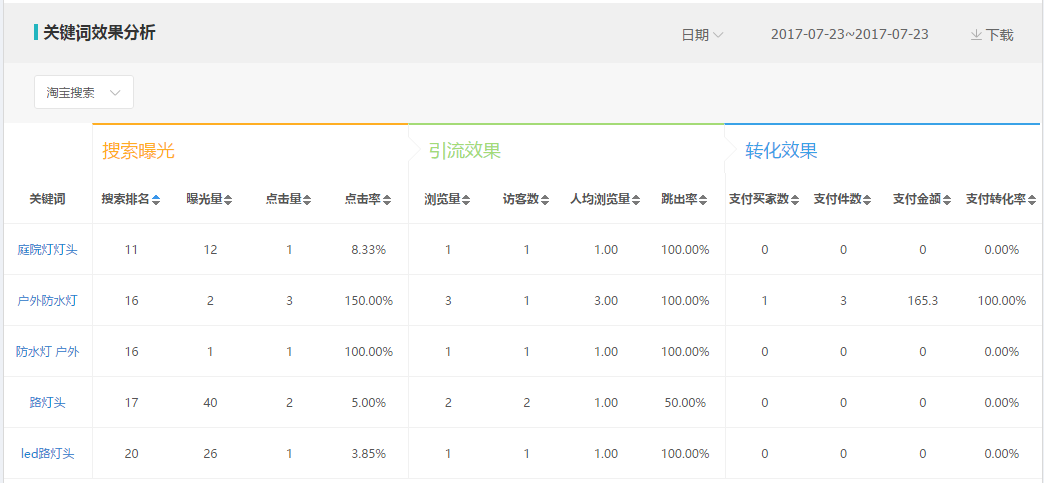Sort table by 曝光量 column arrows
Screen dimensions: 1044x483
pos(228,200)
